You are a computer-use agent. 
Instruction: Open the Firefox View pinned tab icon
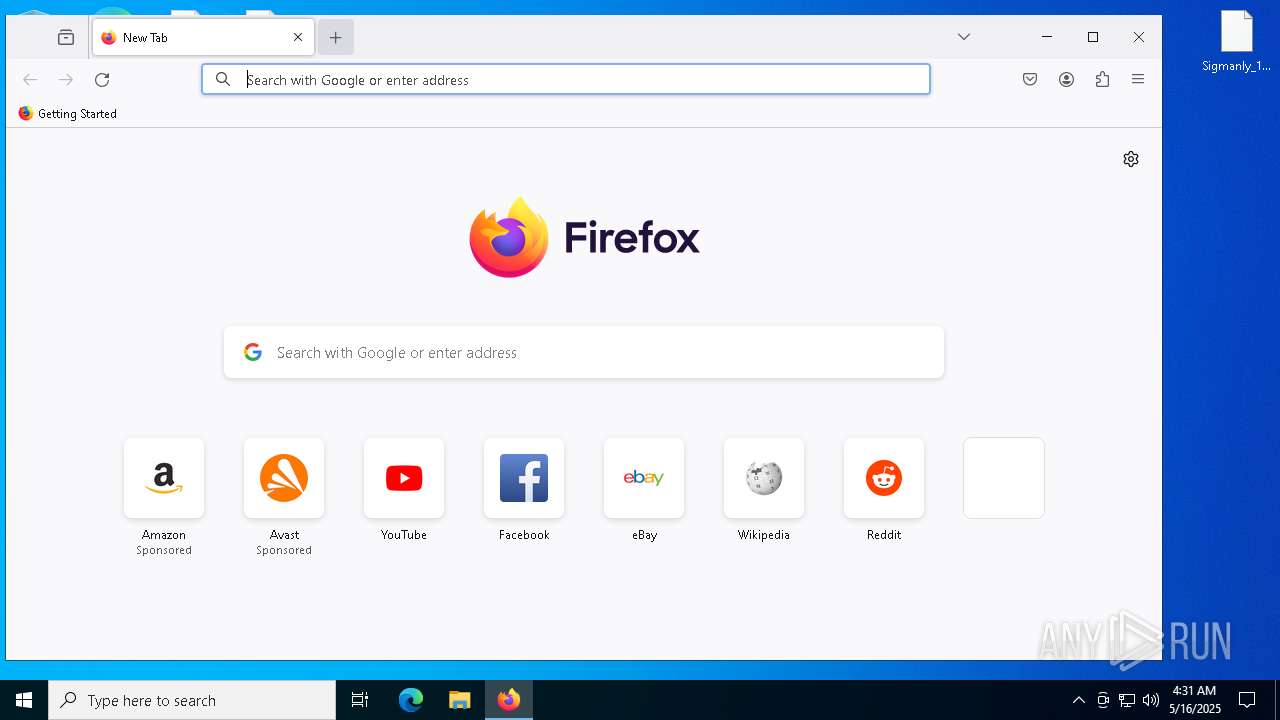coord(66,37)
